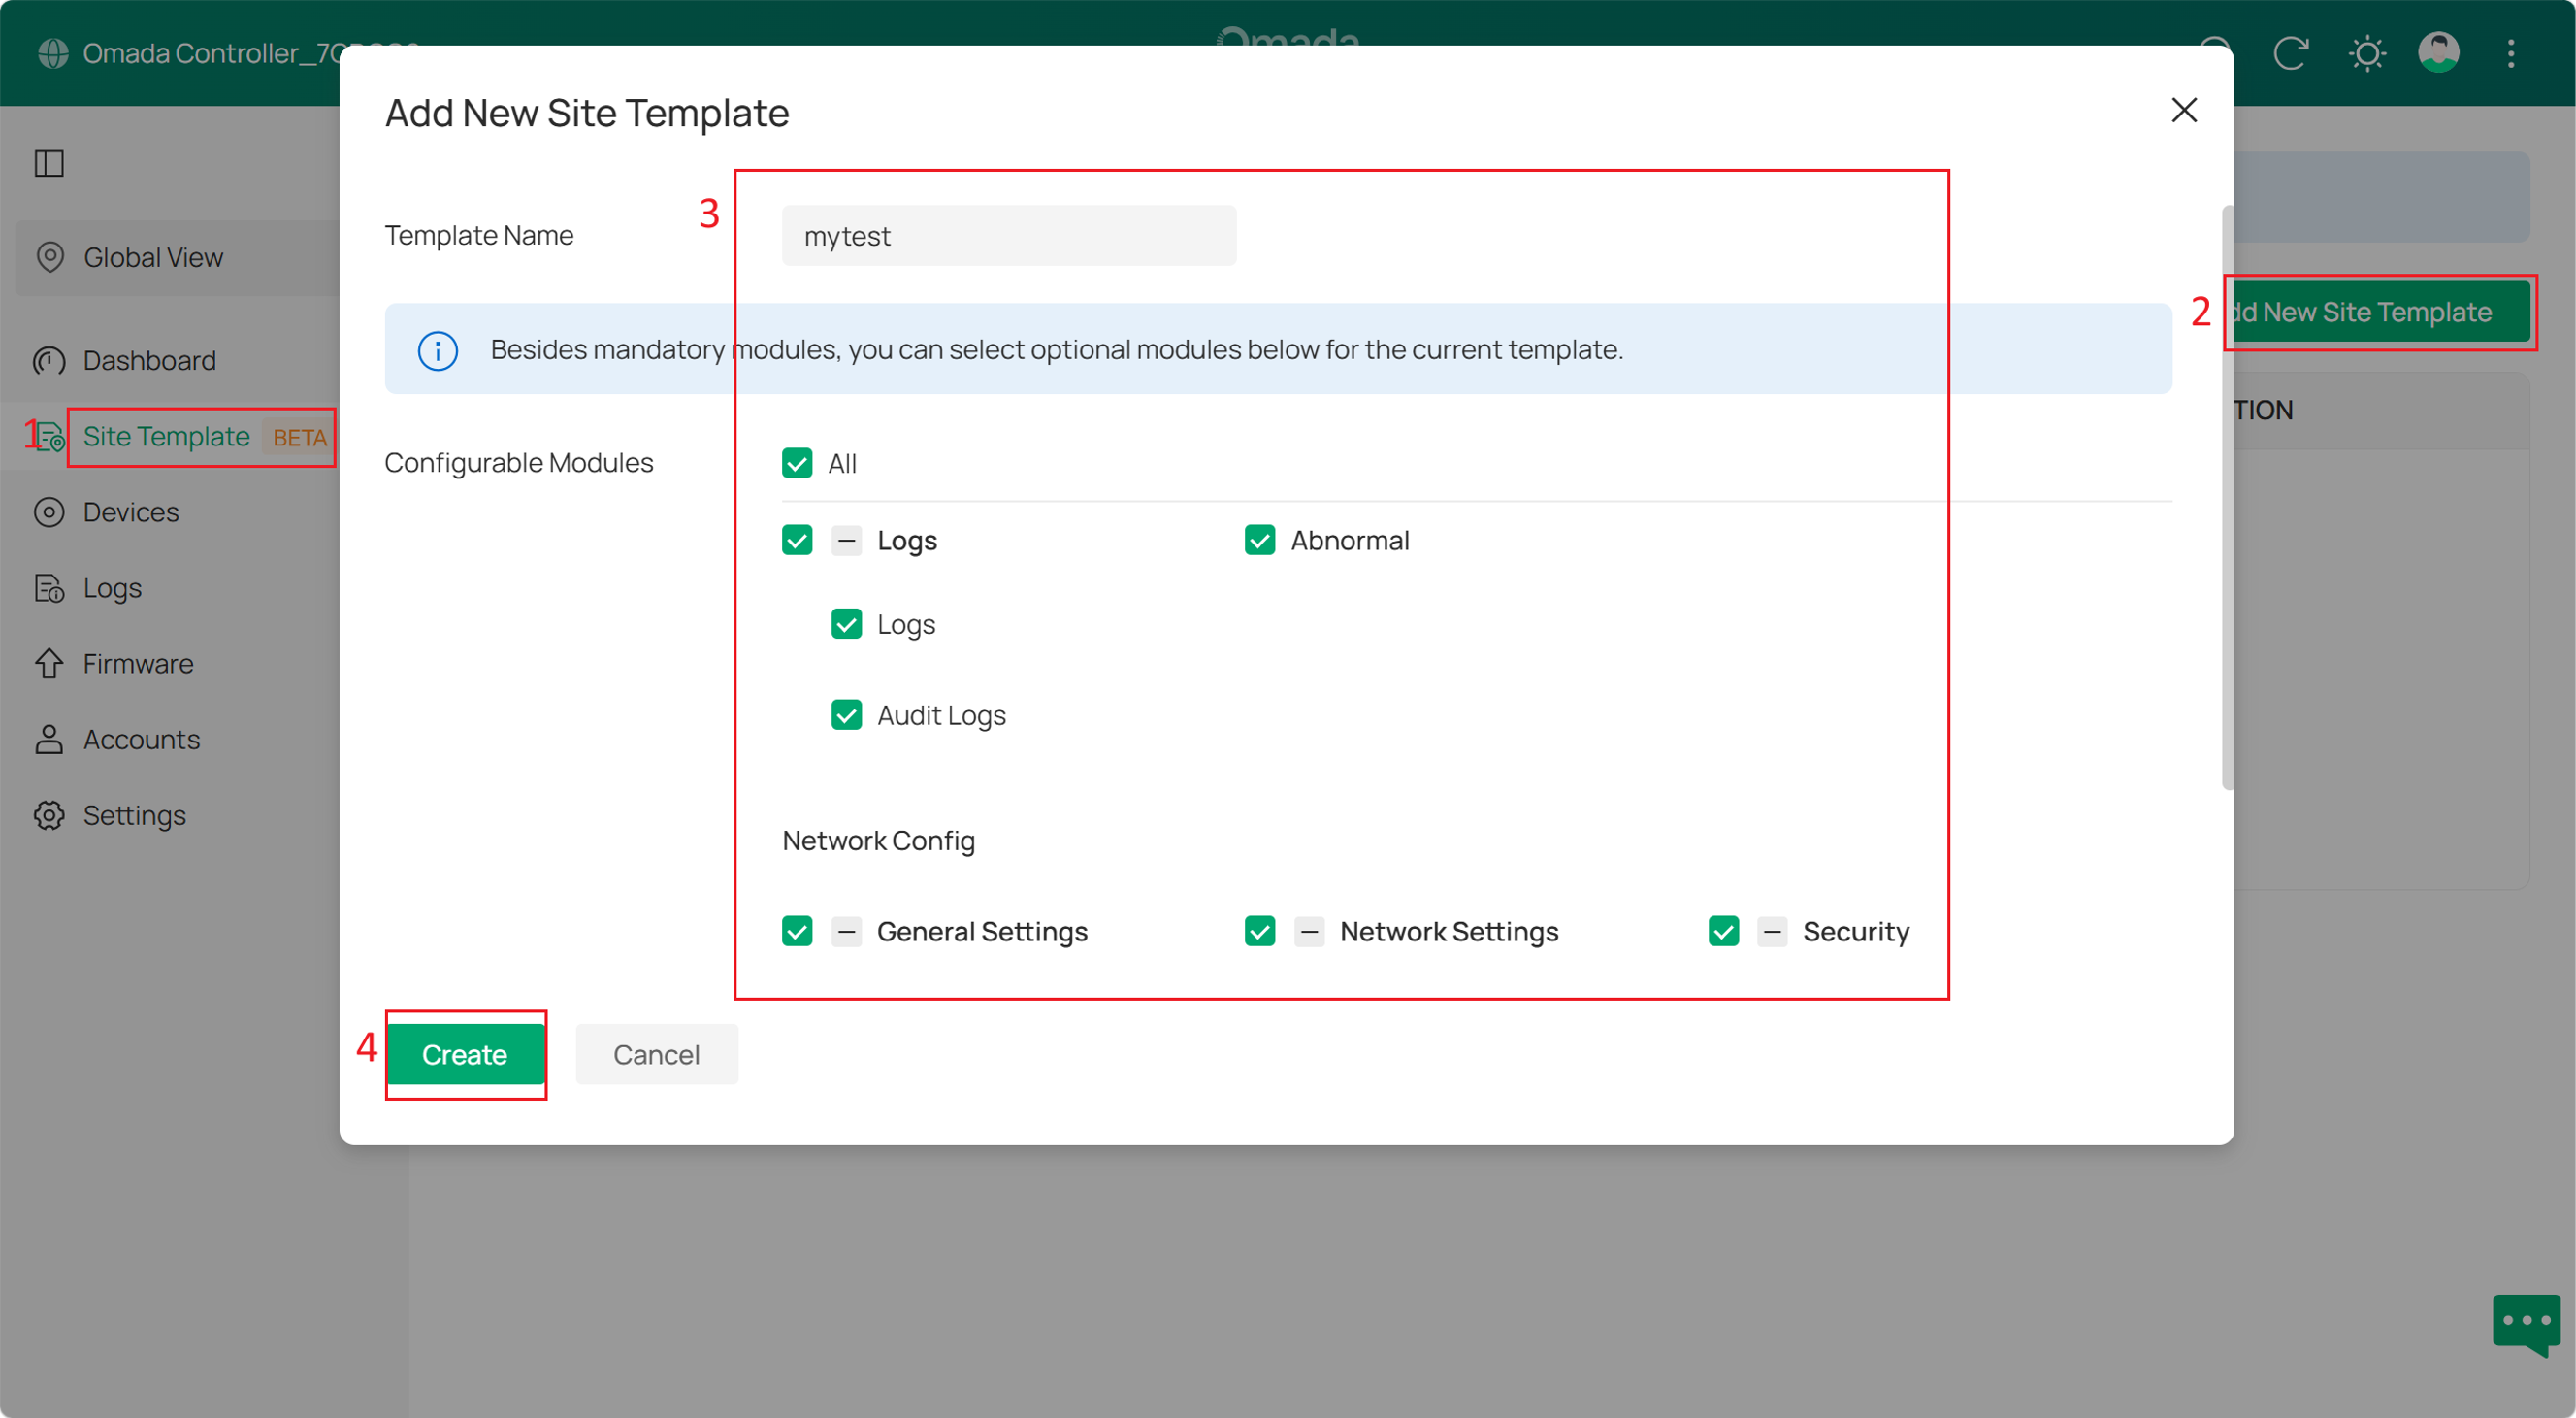Click the refresh icon in the header
The width and height of the screenshot is (2576, 1418).
click(x=2291, y=53)
